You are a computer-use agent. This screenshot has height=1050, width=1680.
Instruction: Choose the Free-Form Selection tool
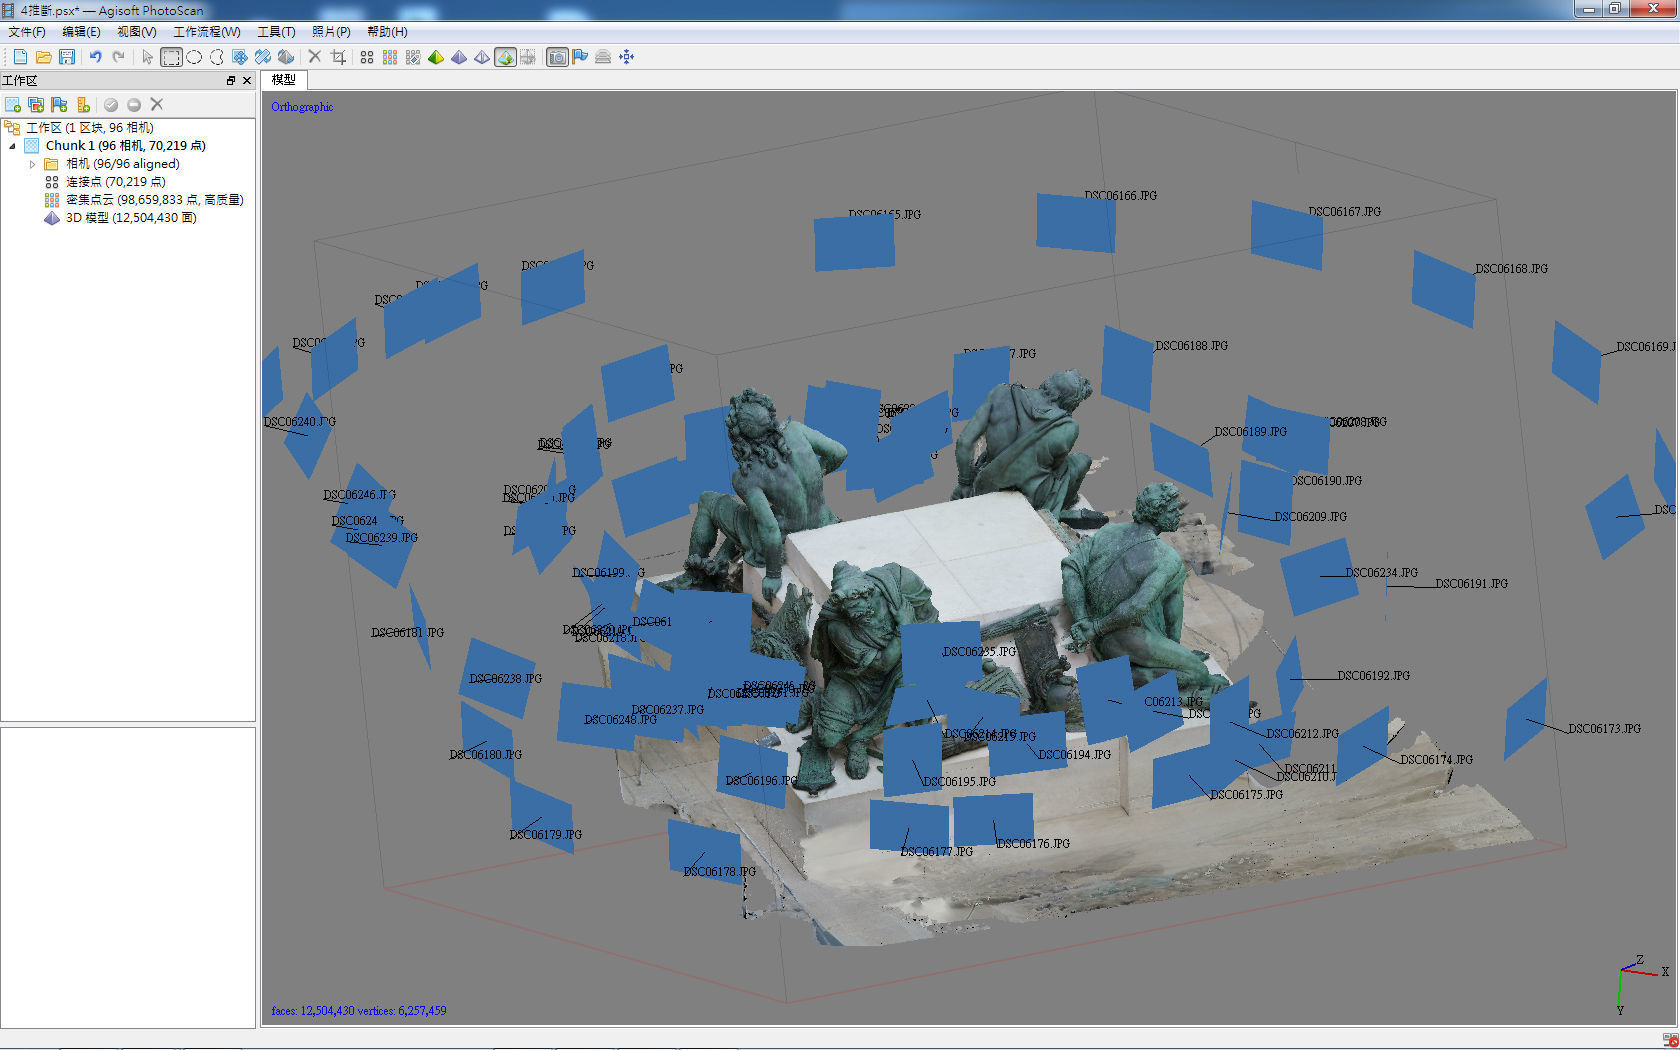[217, 57]
